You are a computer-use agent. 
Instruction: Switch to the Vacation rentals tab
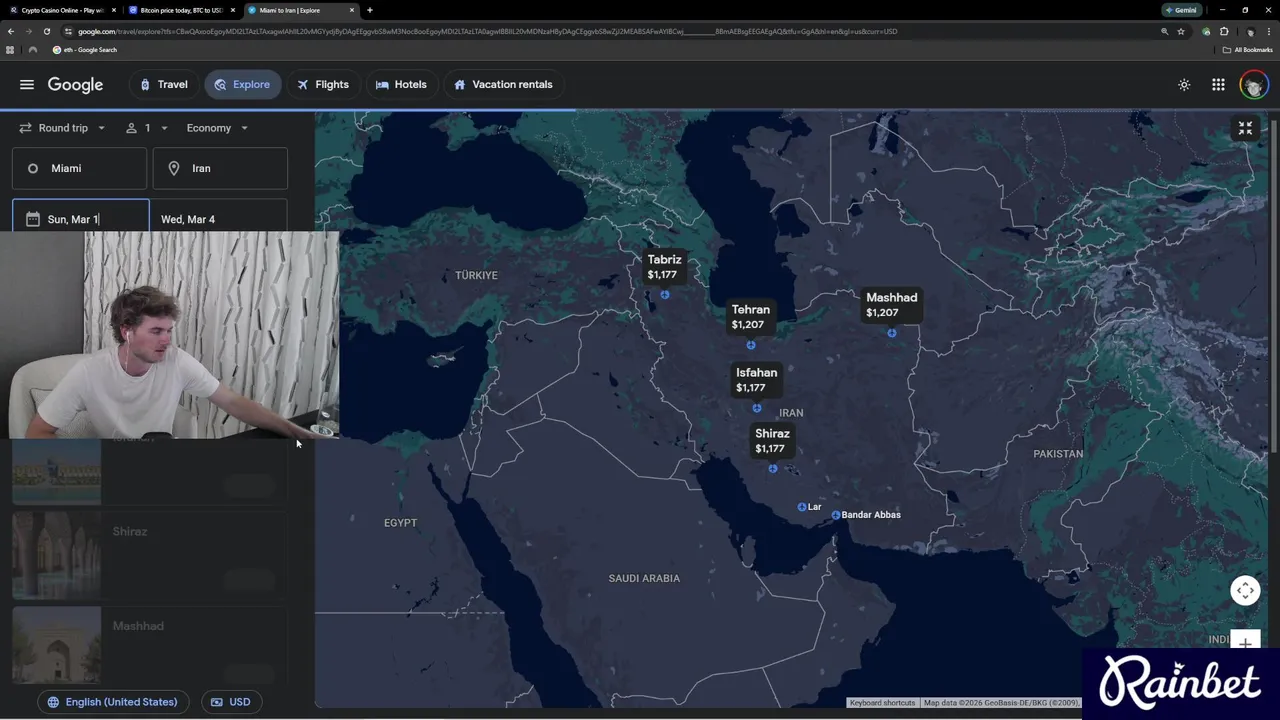[503, 85]
